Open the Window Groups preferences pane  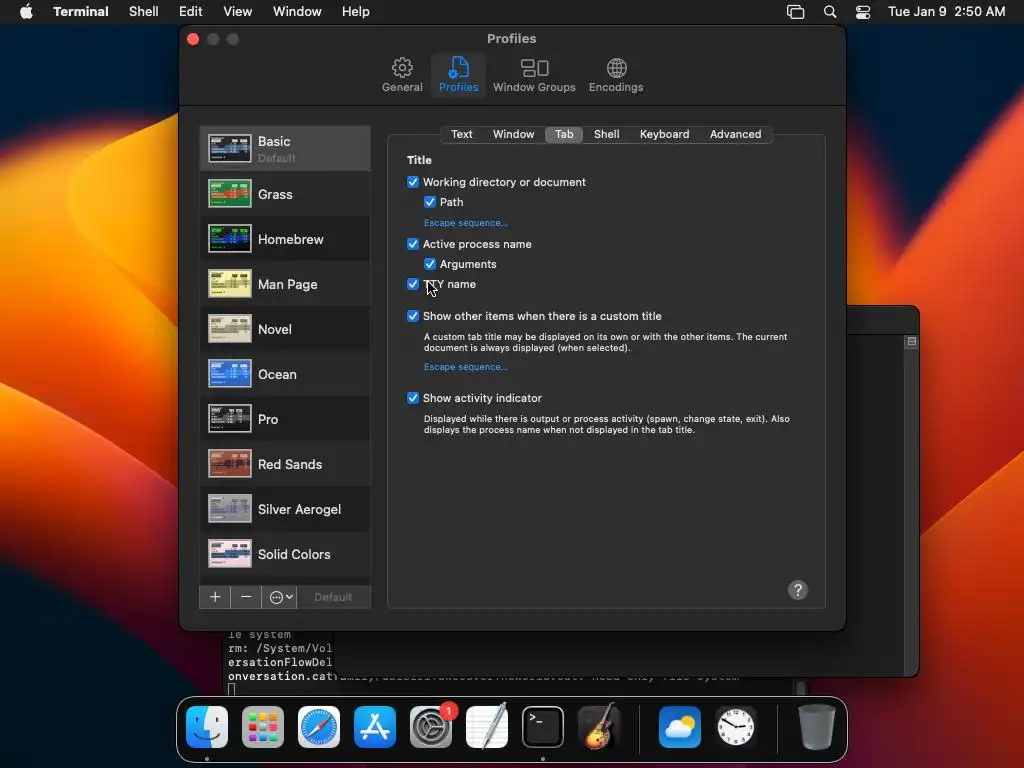point(534,75)
